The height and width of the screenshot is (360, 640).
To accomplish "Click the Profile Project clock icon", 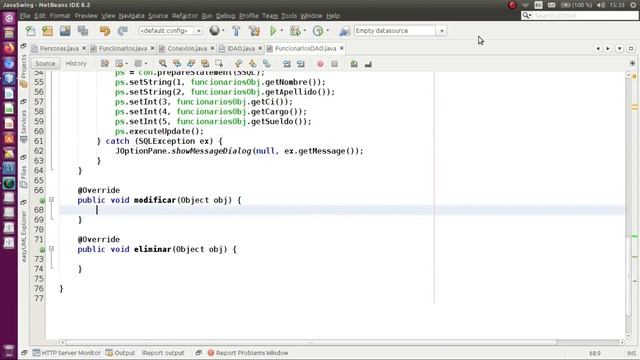I will 318,31.
